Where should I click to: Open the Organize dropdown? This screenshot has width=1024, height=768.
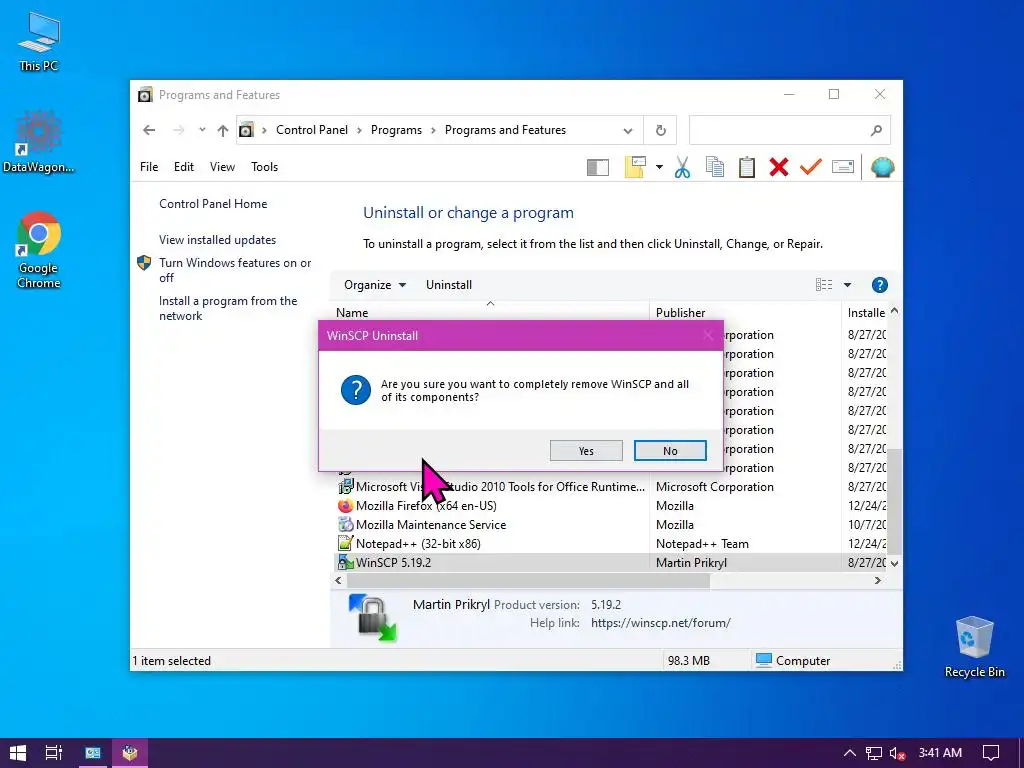[375, 285]
